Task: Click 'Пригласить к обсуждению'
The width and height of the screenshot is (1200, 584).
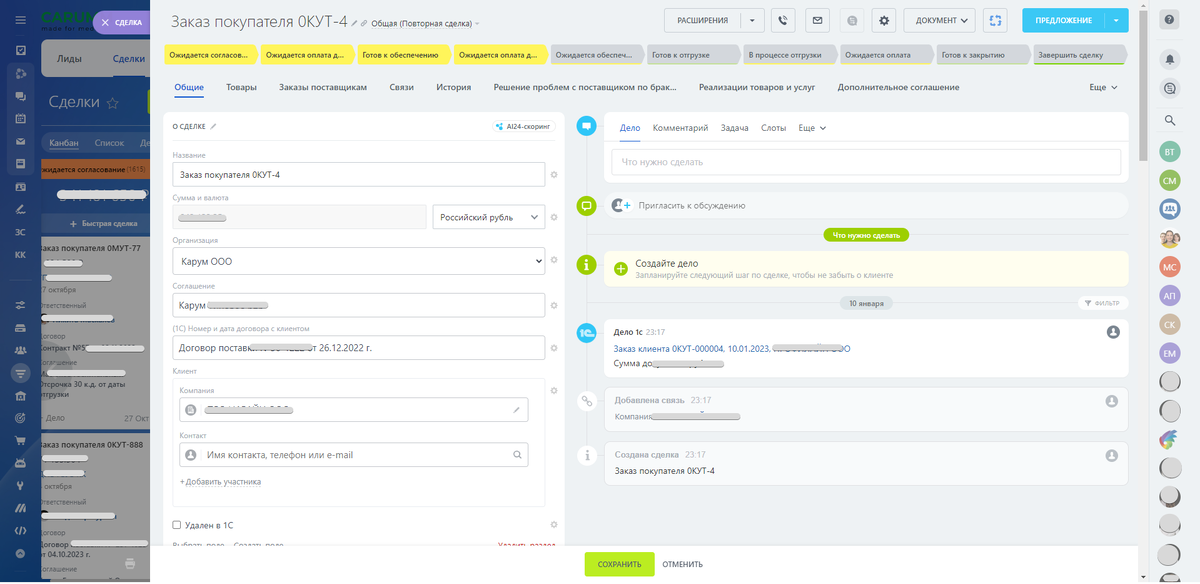Action: [x=692, y=205]
